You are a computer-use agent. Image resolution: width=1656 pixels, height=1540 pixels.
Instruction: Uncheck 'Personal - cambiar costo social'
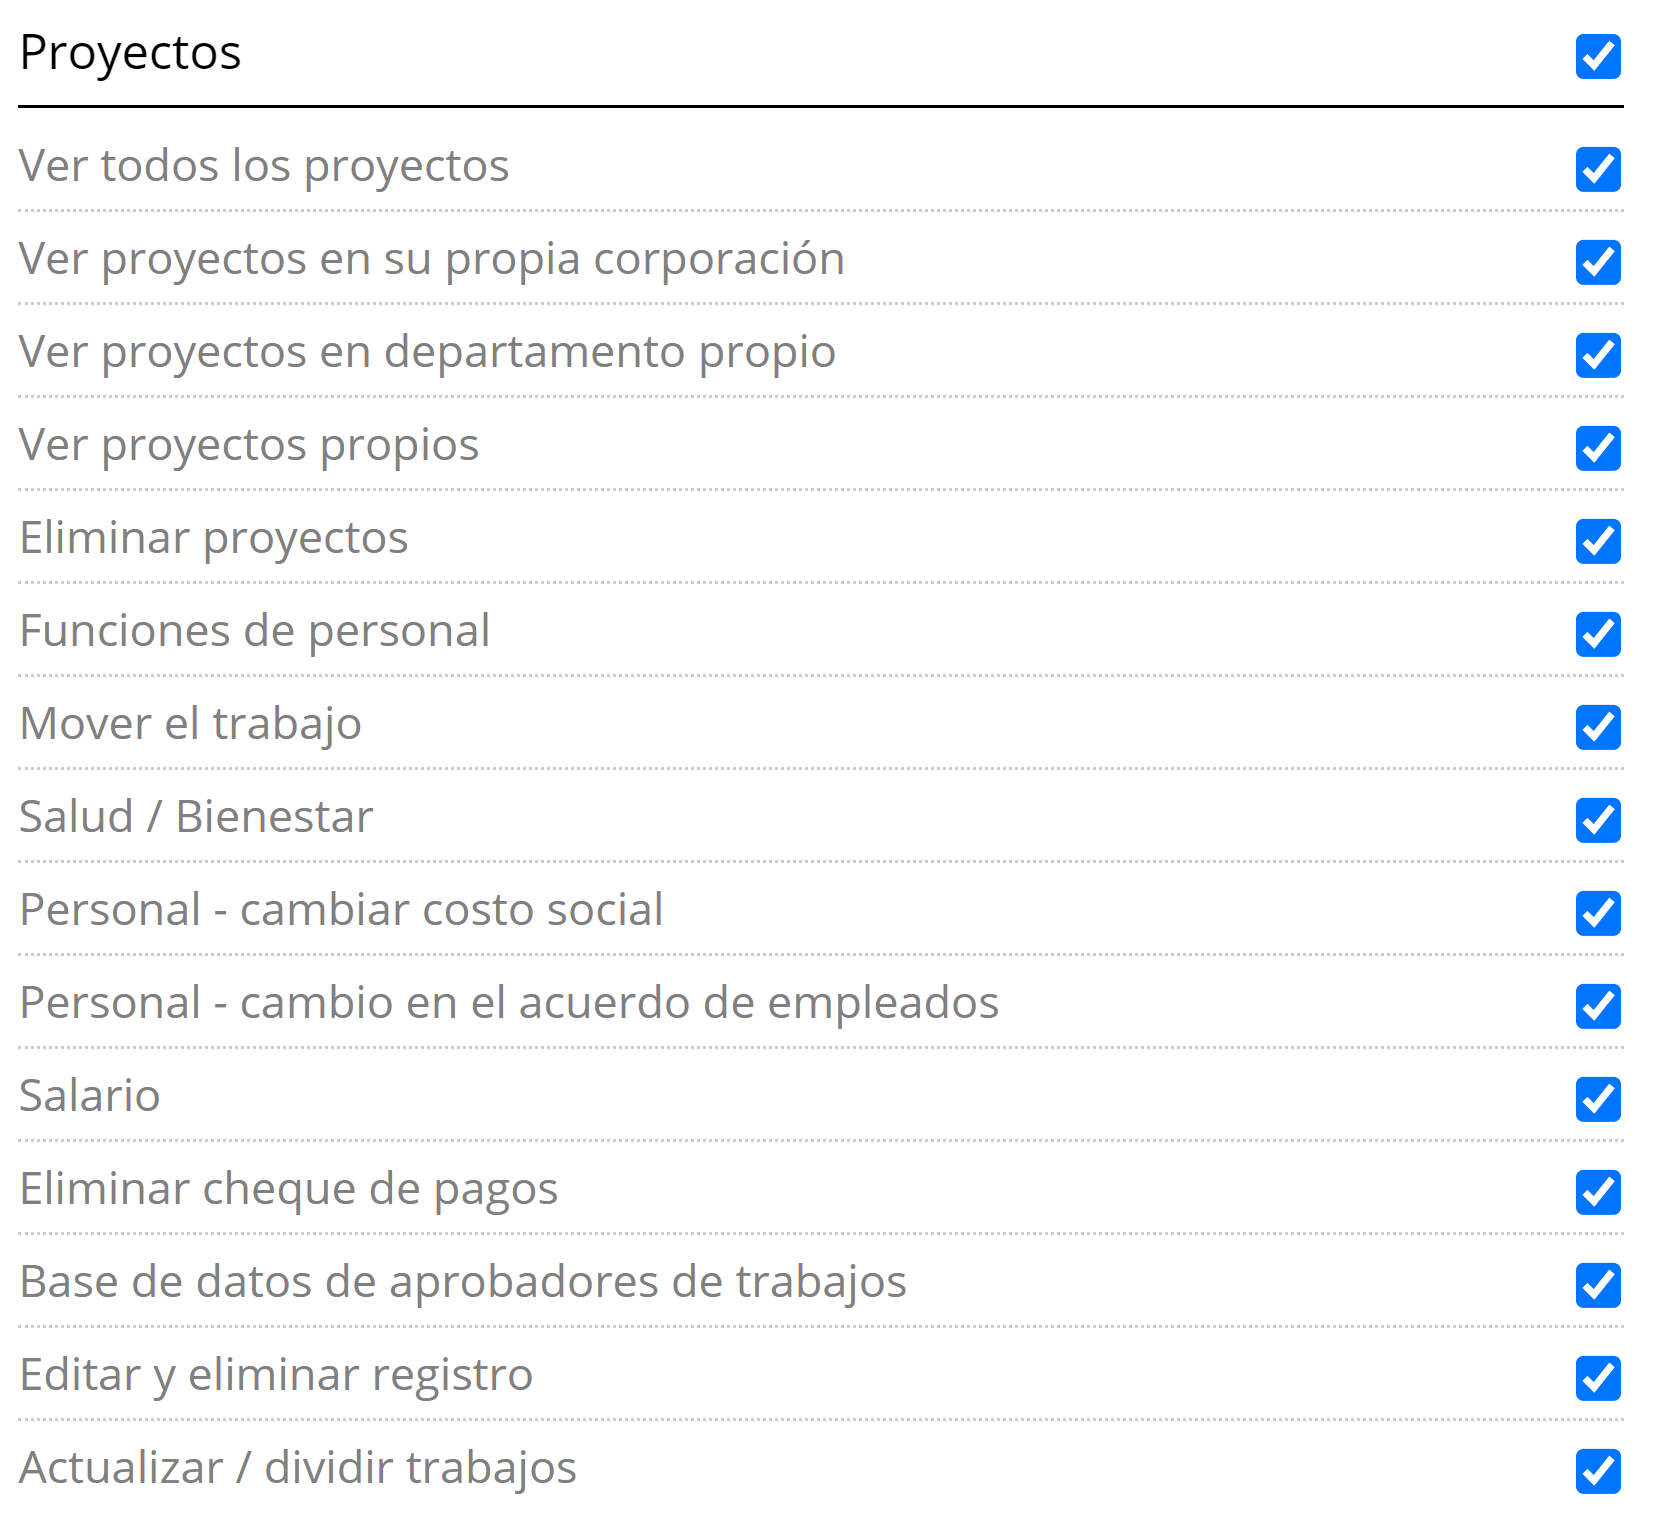pyautogui.click(x=1597, y=913)
